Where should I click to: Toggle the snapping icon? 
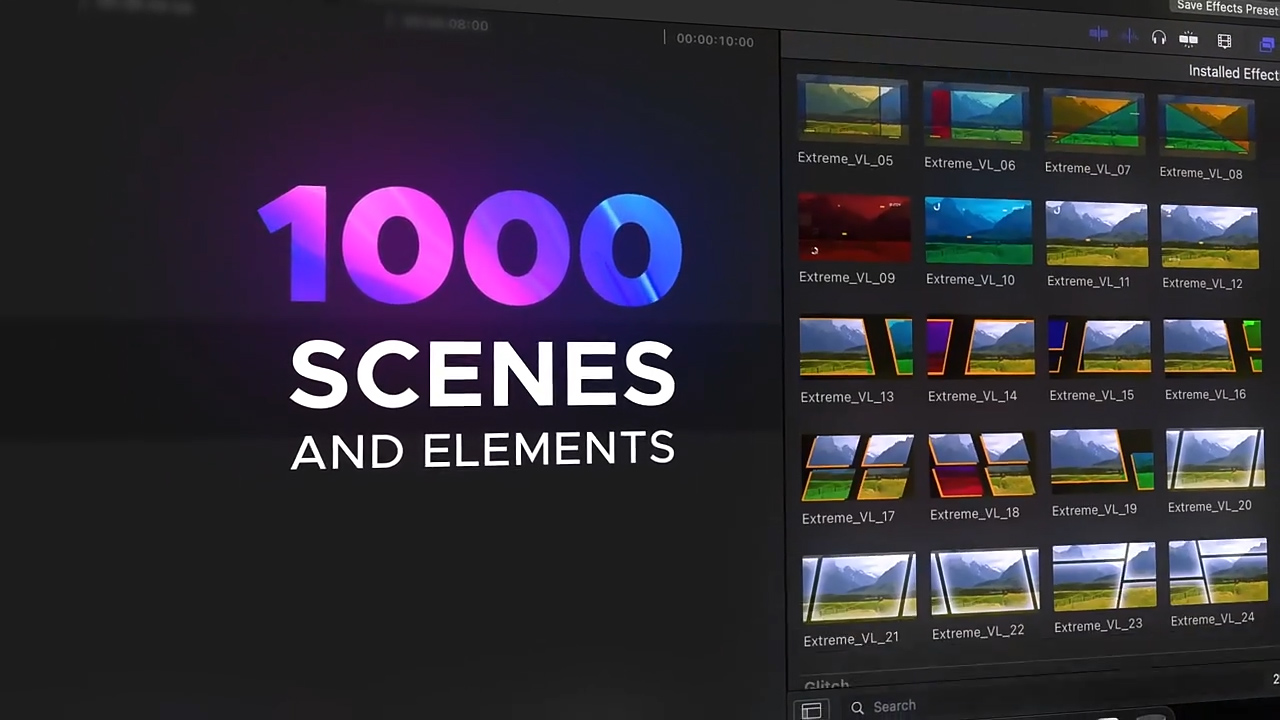point(1189,39)
